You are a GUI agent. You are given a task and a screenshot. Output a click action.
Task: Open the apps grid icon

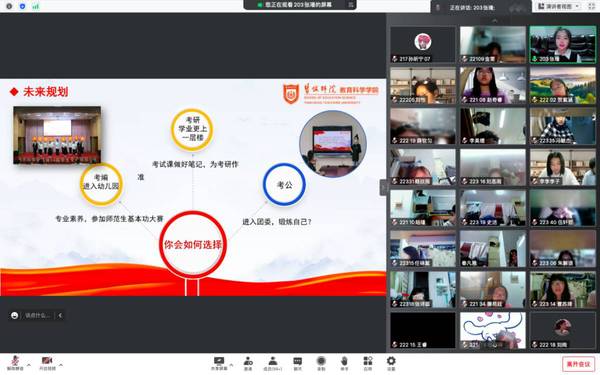click(368, 363)
